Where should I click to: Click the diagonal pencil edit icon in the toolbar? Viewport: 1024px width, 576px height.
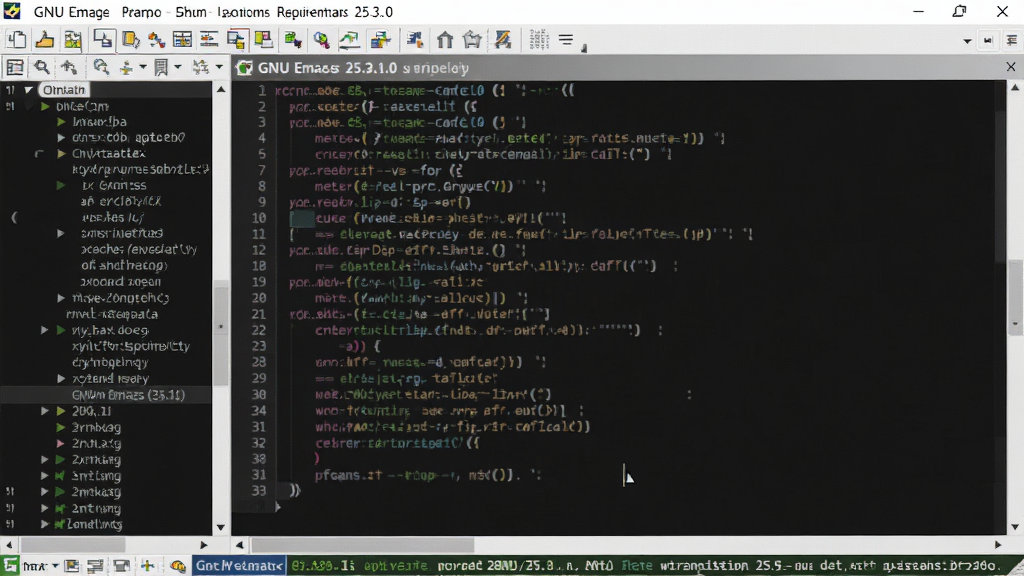point(502,40)
